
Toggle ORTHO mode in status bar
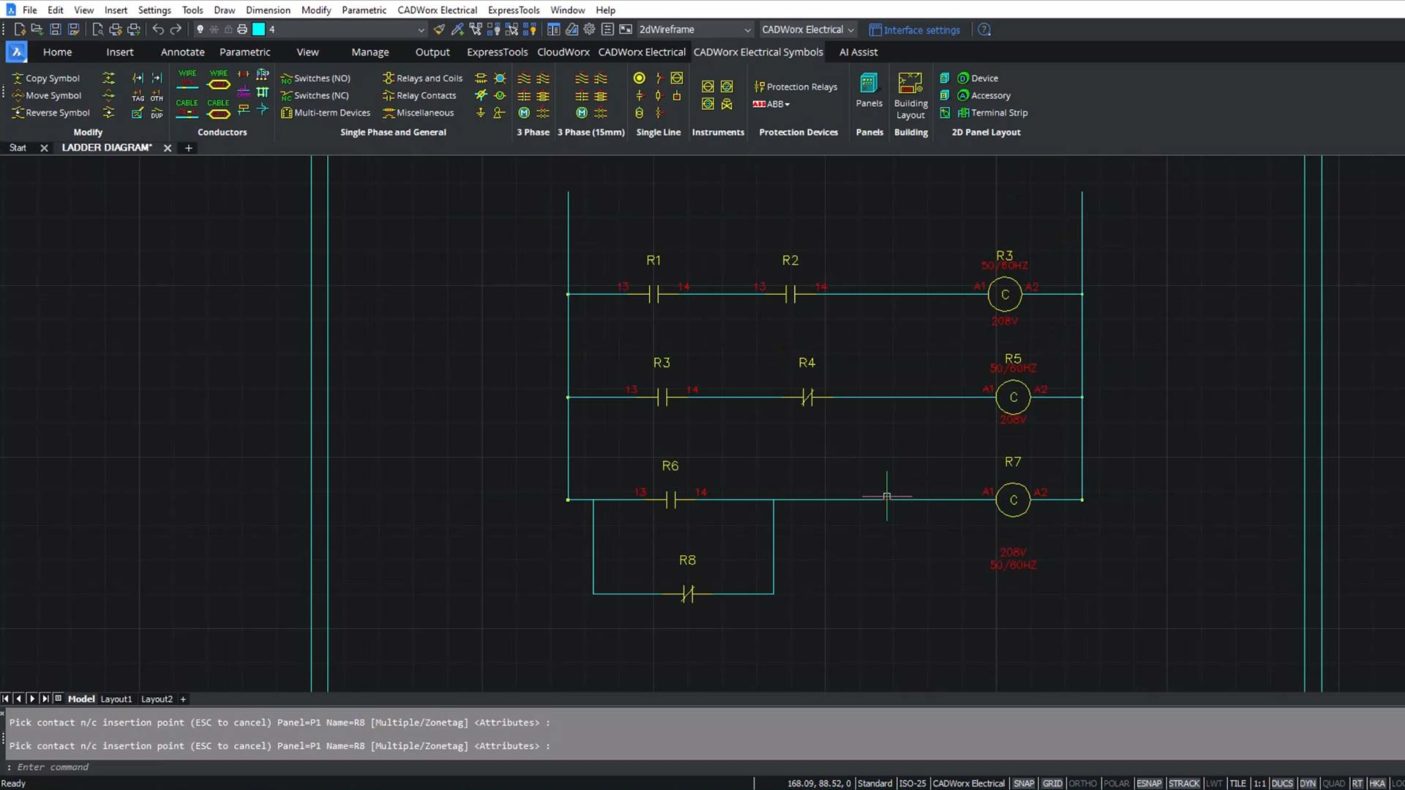point(1082,783)
